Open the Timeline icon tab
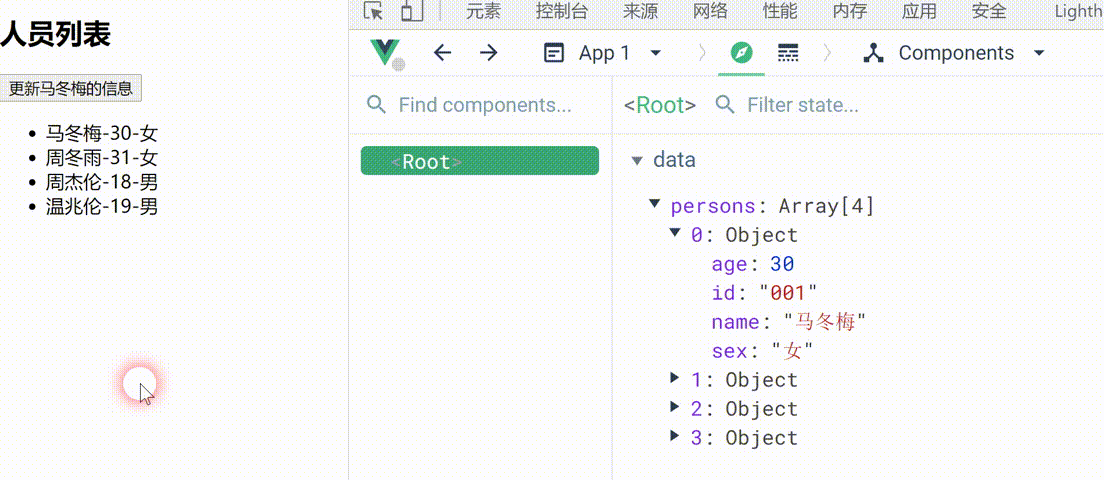 (788, 53)
